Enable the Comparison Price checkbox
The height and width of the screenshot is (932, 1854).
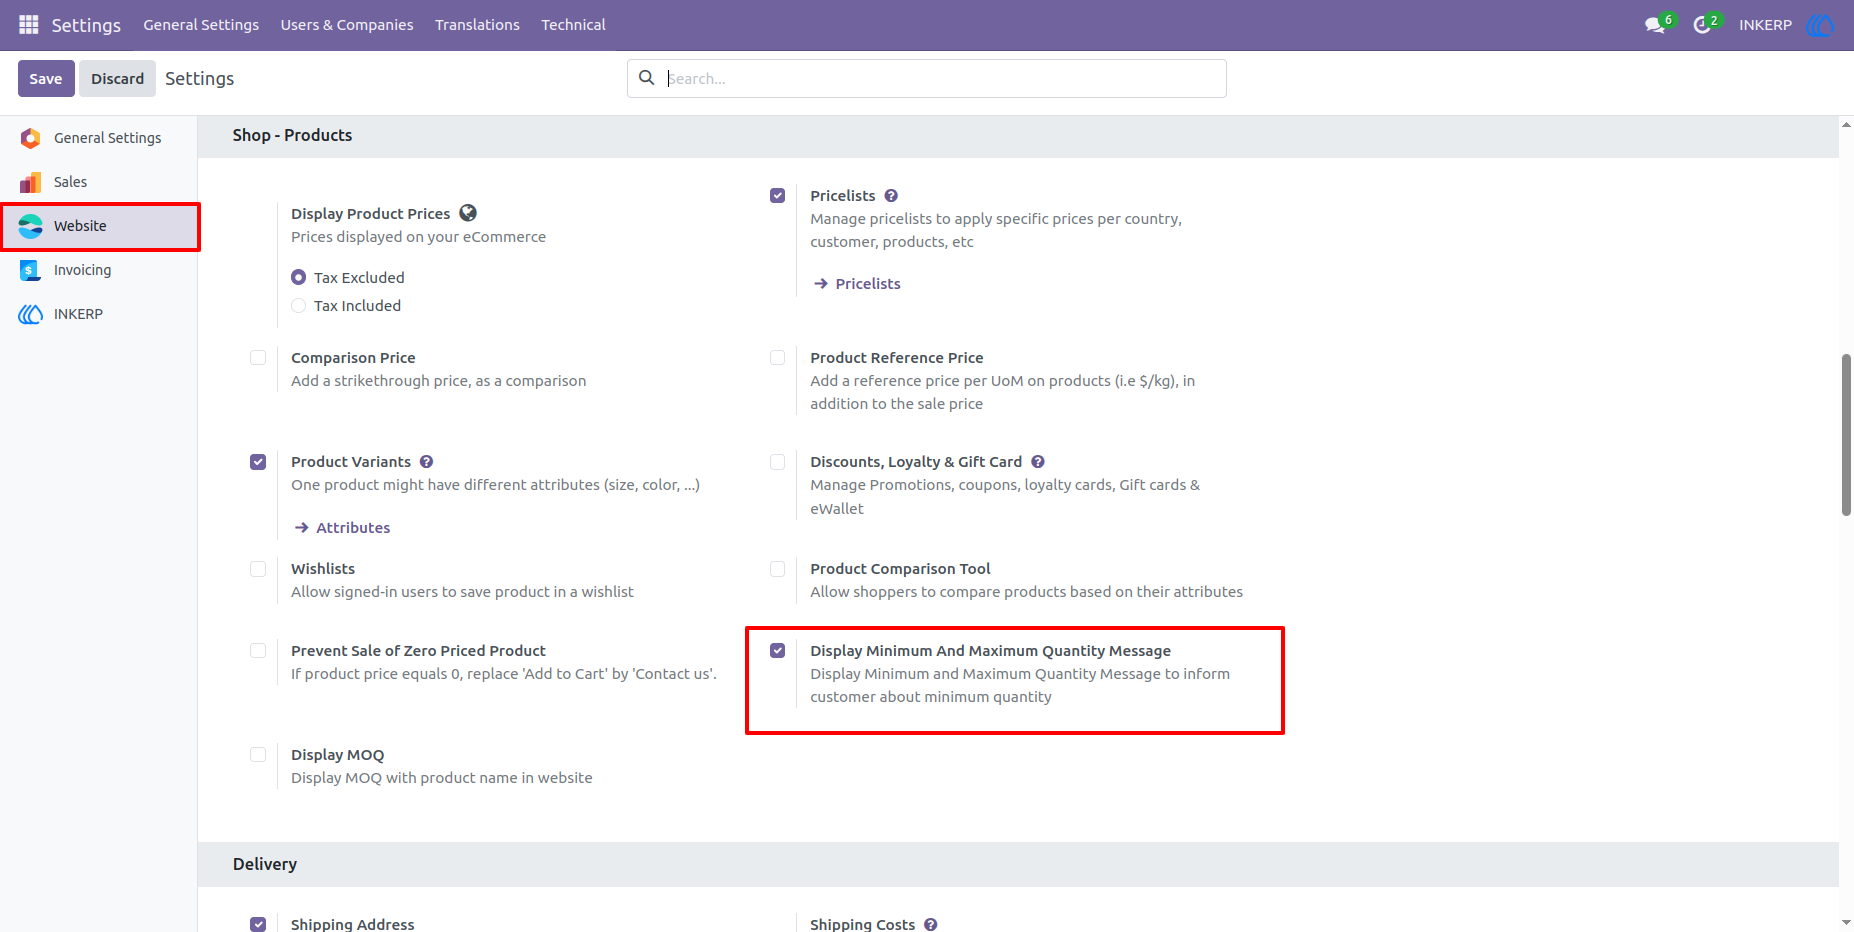[x=258, y=358]
